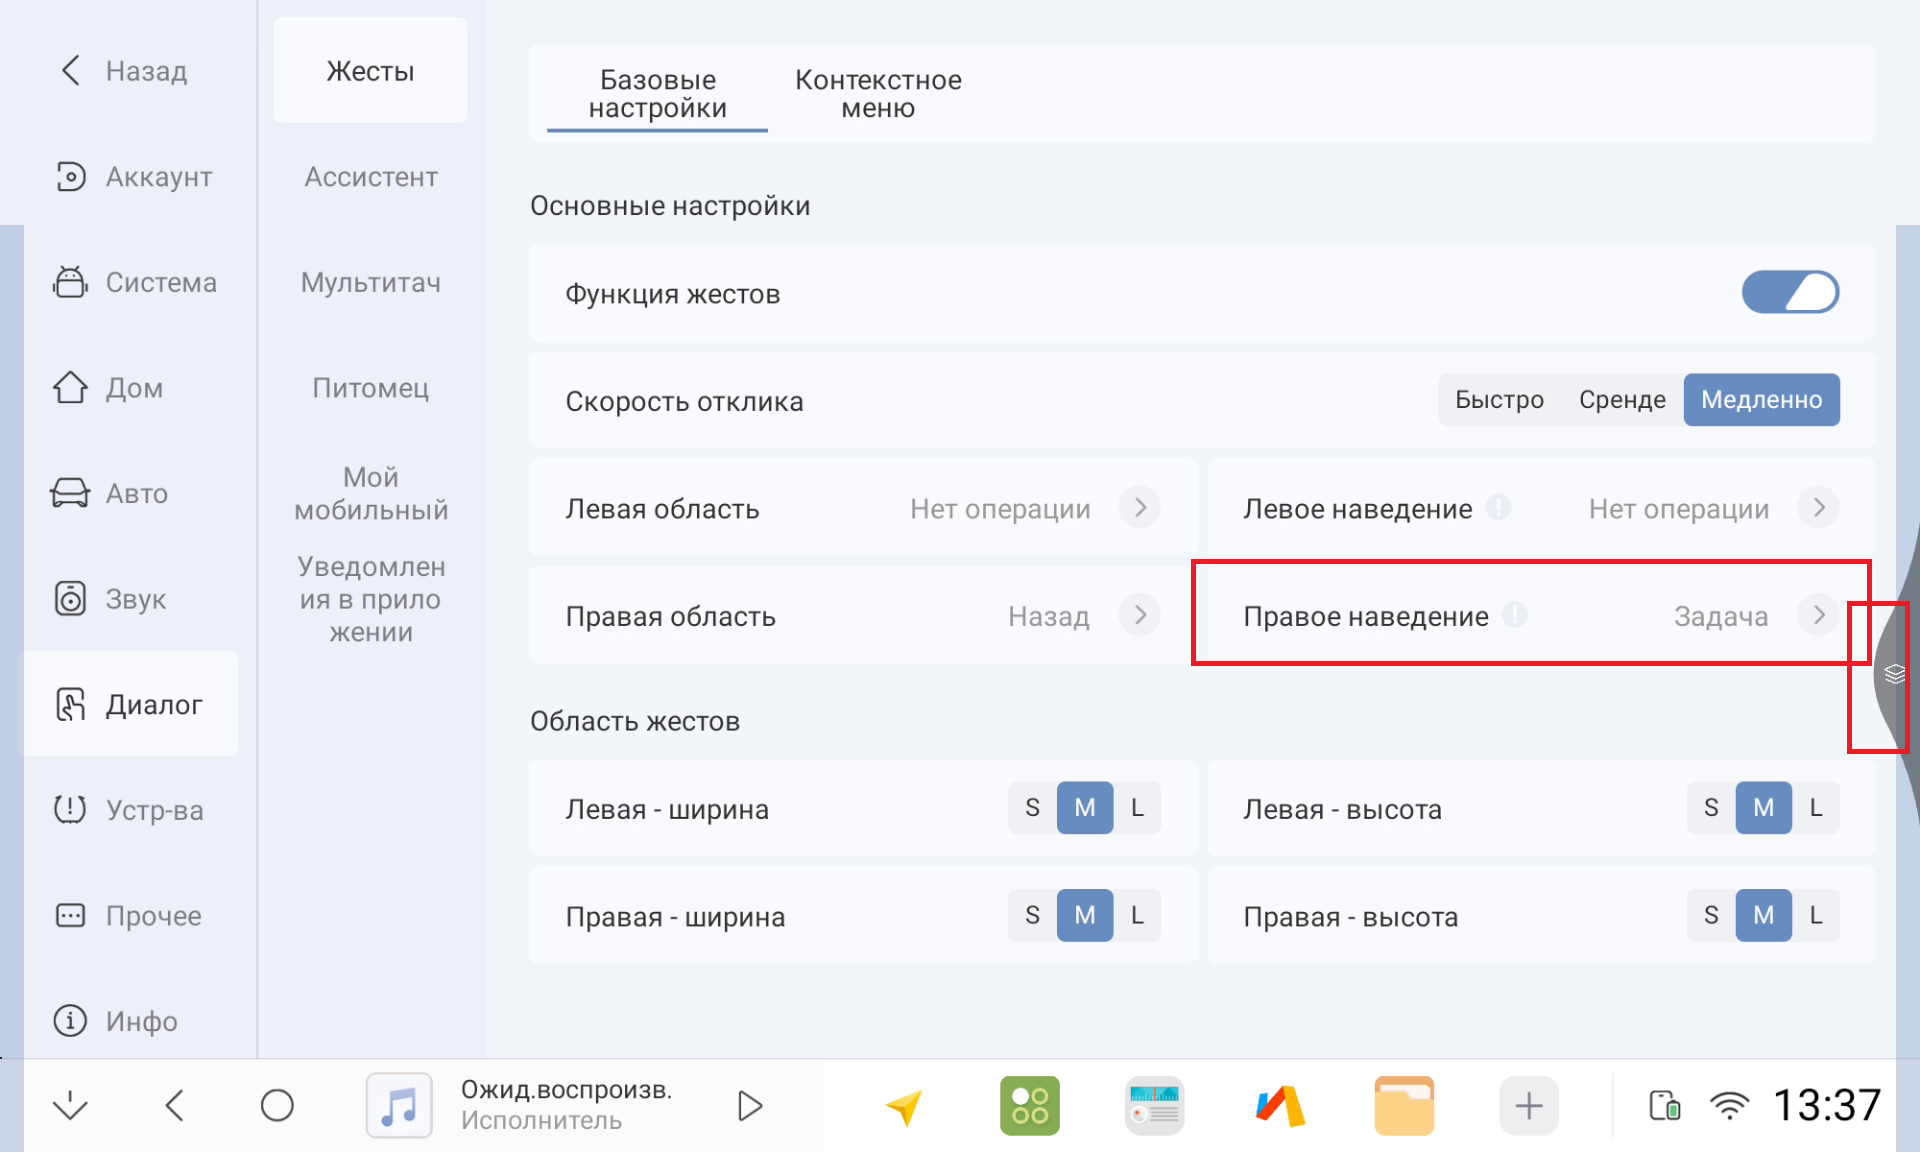Tap the clock showing 13:37
The image size is (1920, 1152).
pos(1826,1105)
